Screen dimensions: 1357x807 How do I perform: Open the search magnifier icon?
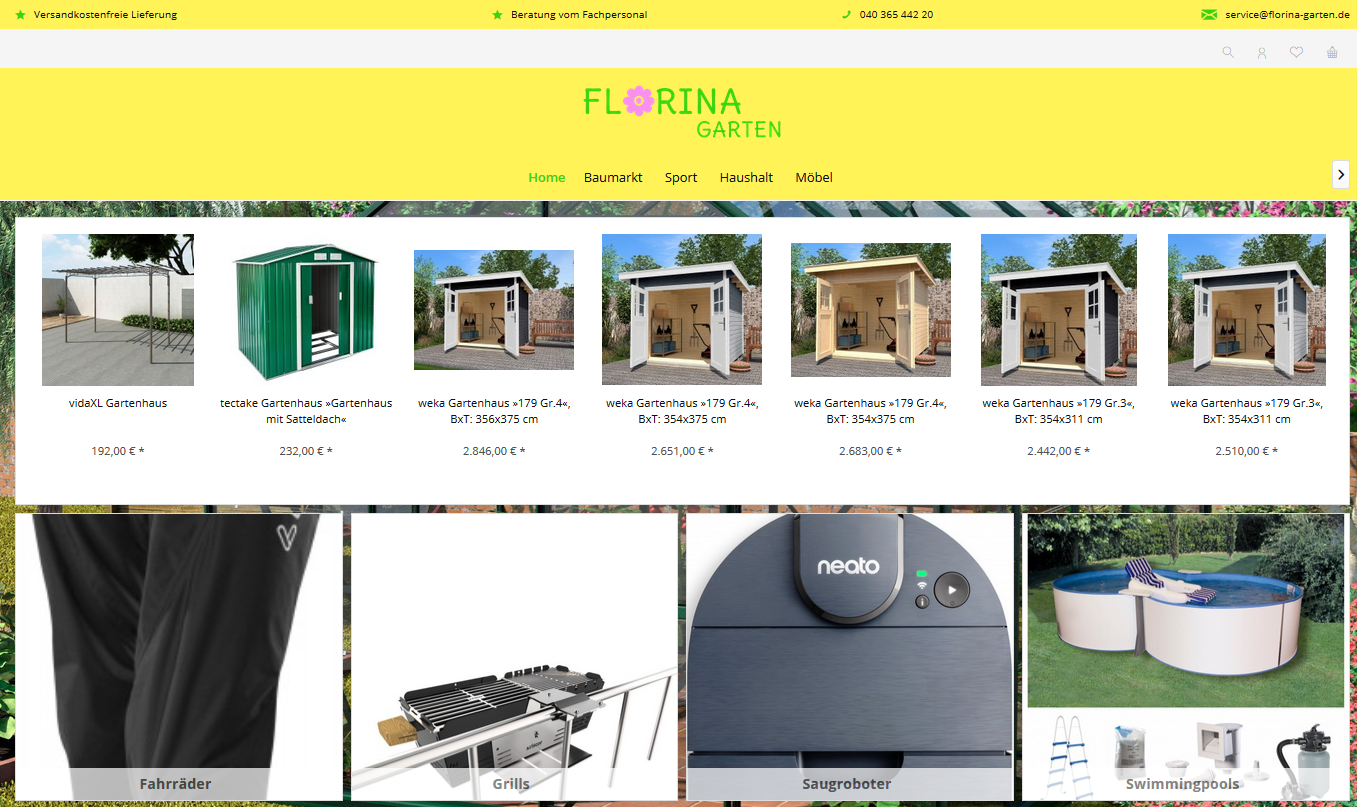pos(1228,53)
